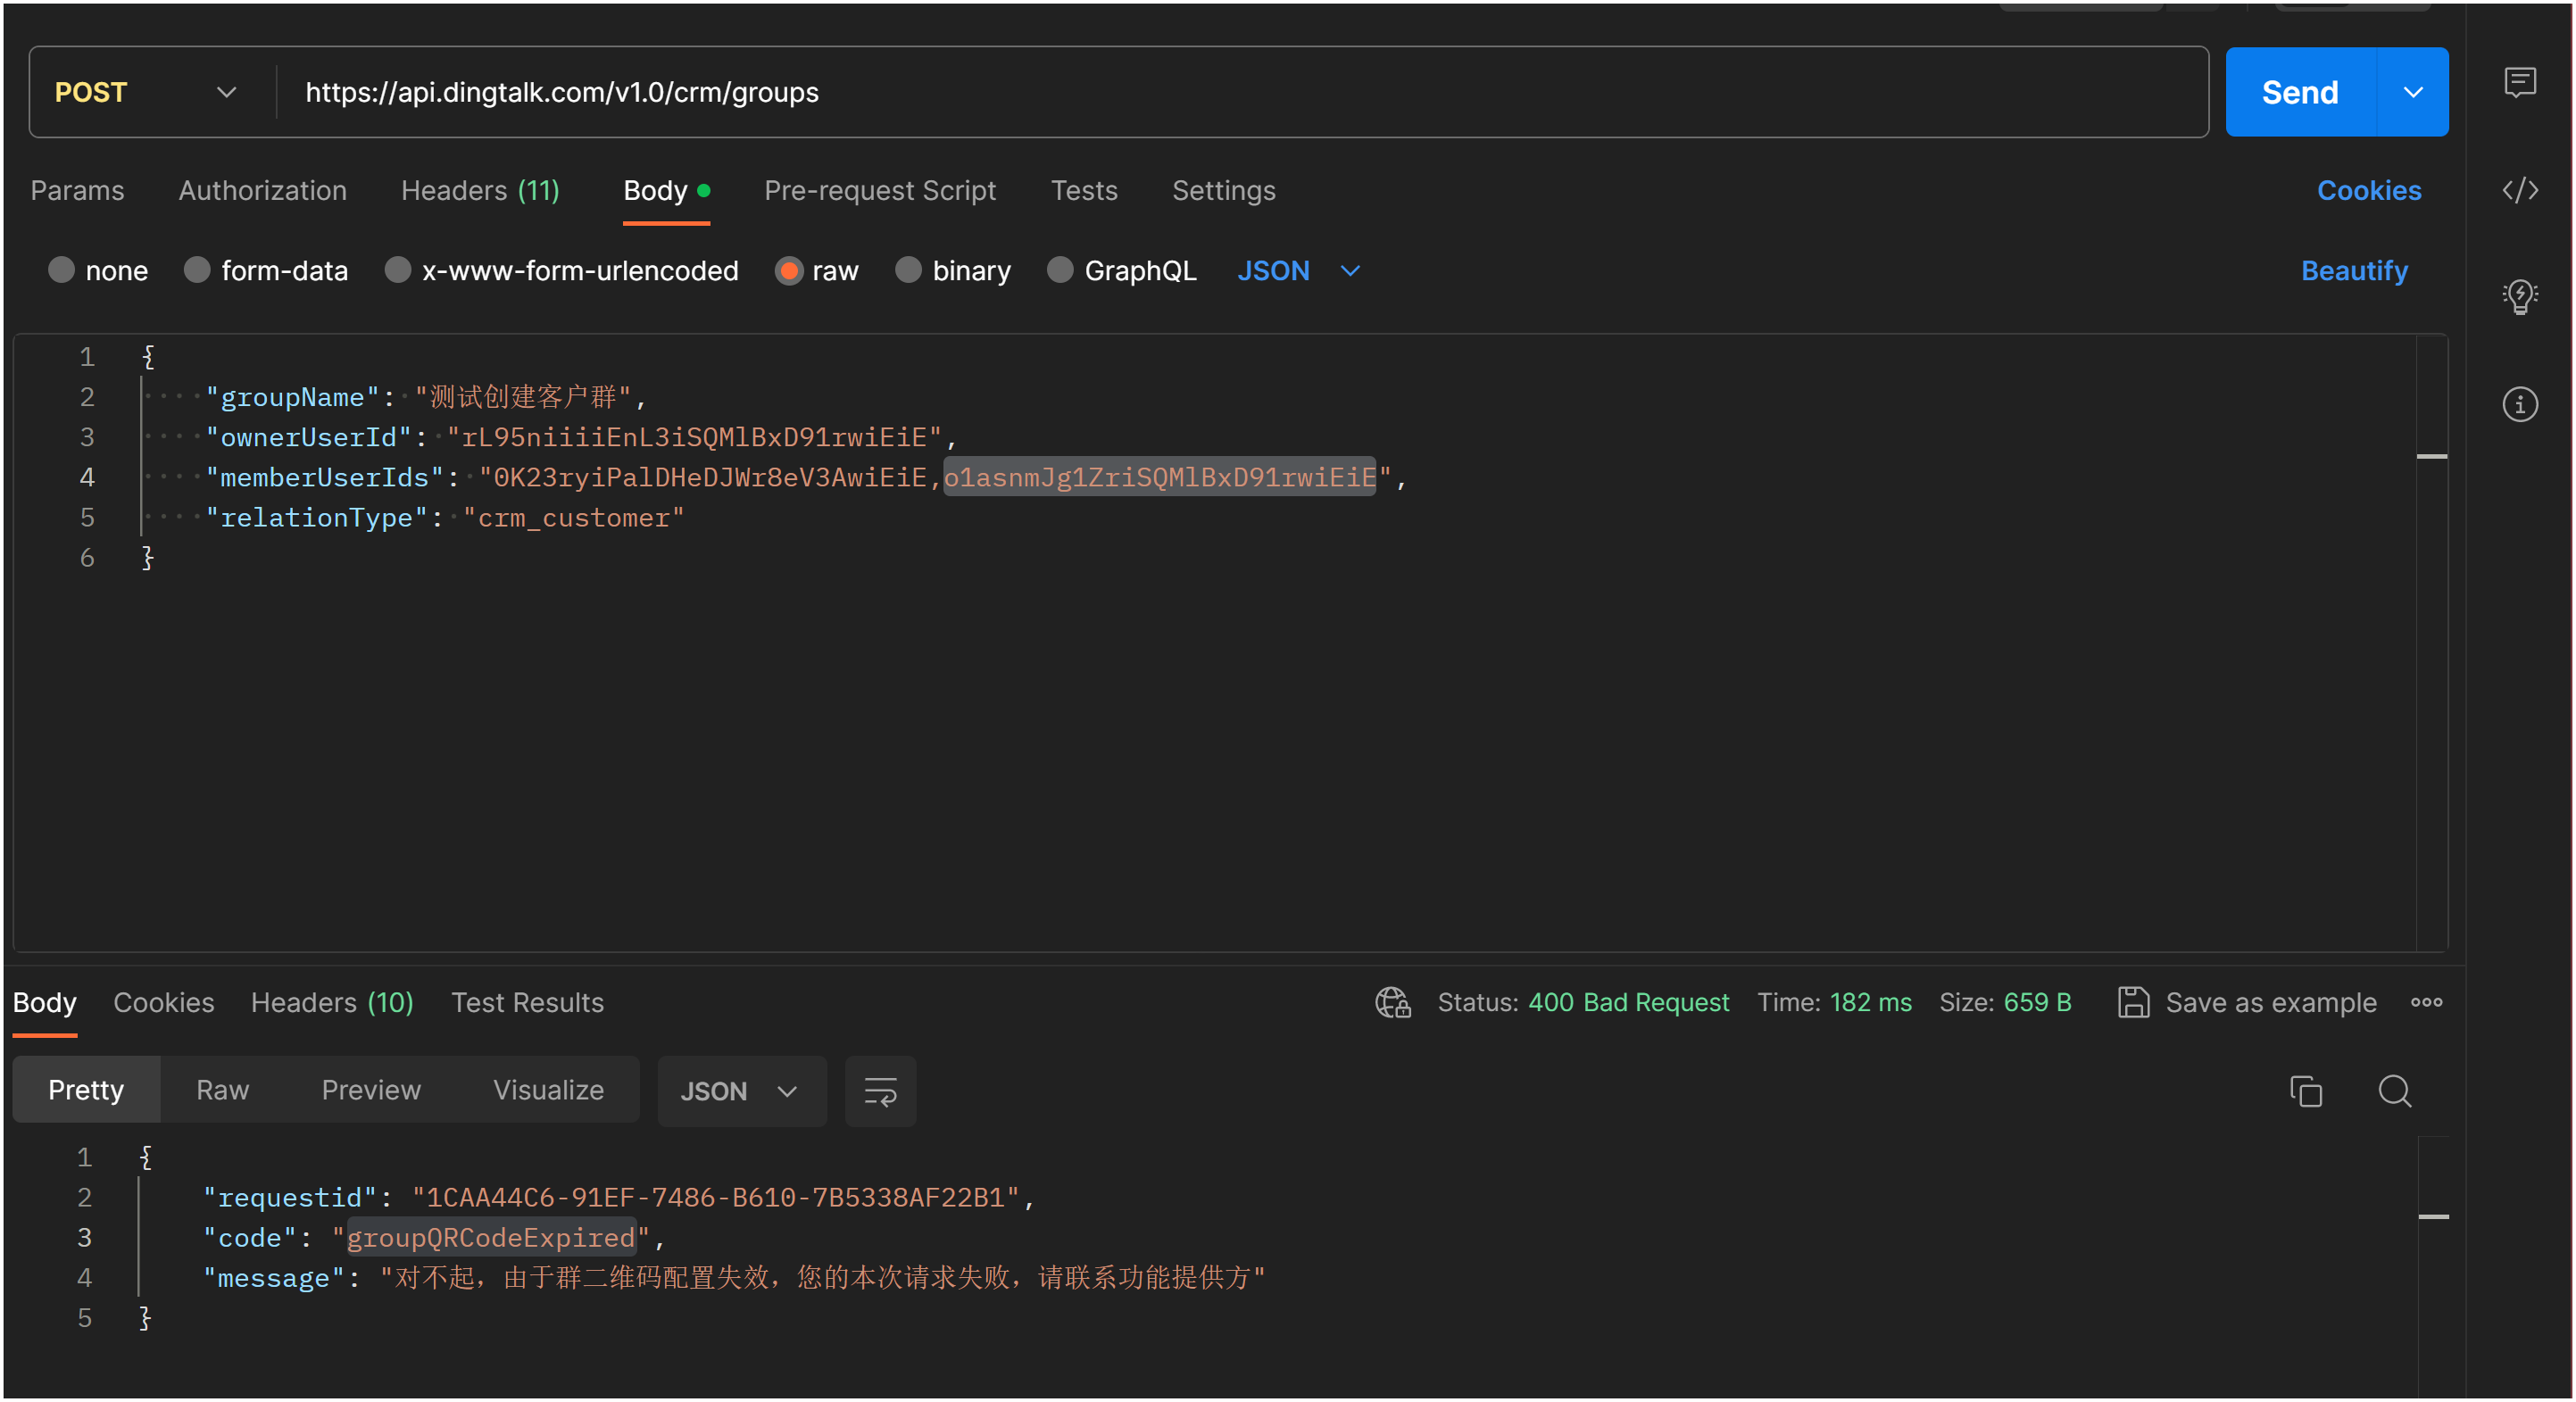This screenshot has width=2576, height=1402.
Task: Open the Test Results tab
Action: (x=527, y=1002)
